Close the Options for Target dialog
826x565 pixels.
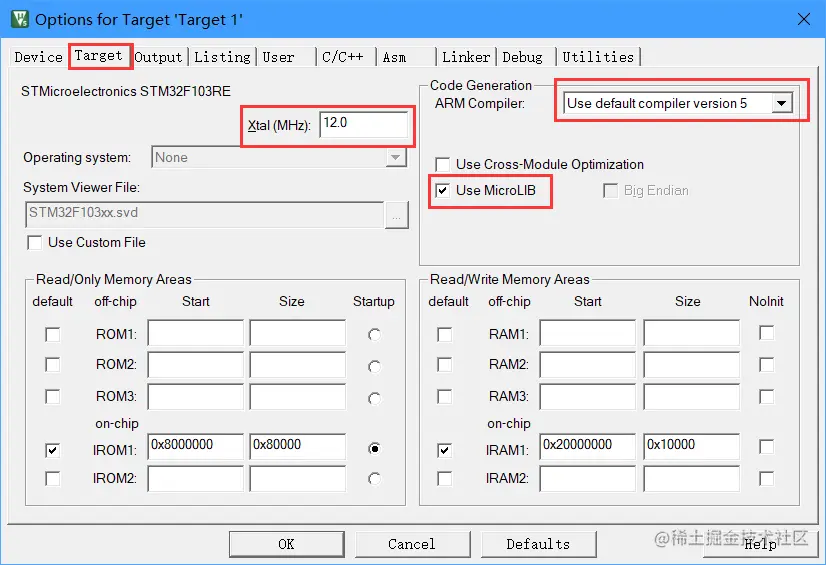tap(804, 19)
